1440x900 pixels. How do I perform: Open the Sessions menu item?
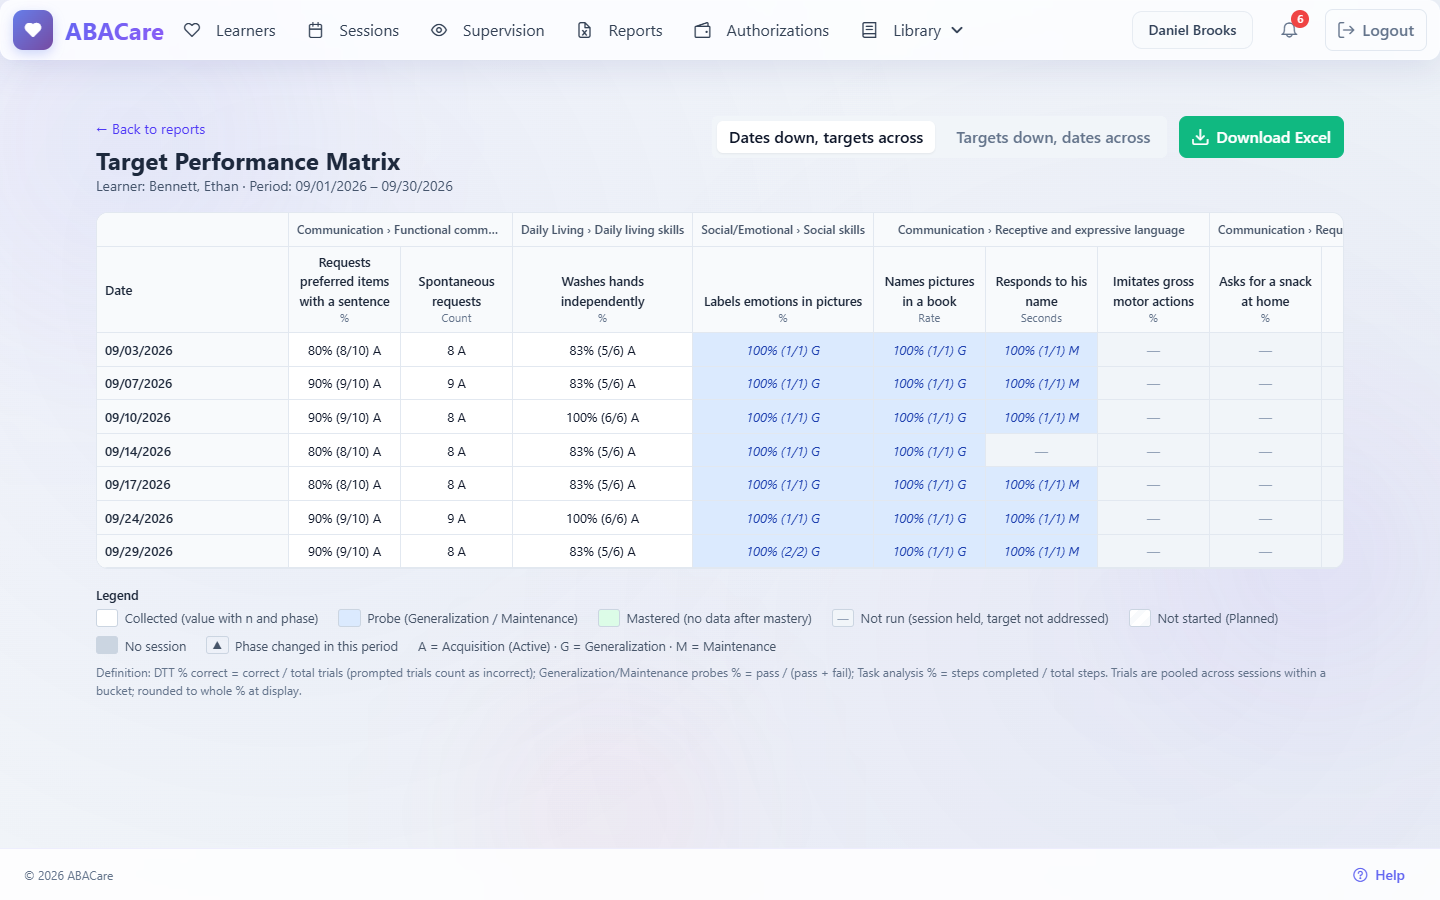pyautogui.click(x=353, y=30)
